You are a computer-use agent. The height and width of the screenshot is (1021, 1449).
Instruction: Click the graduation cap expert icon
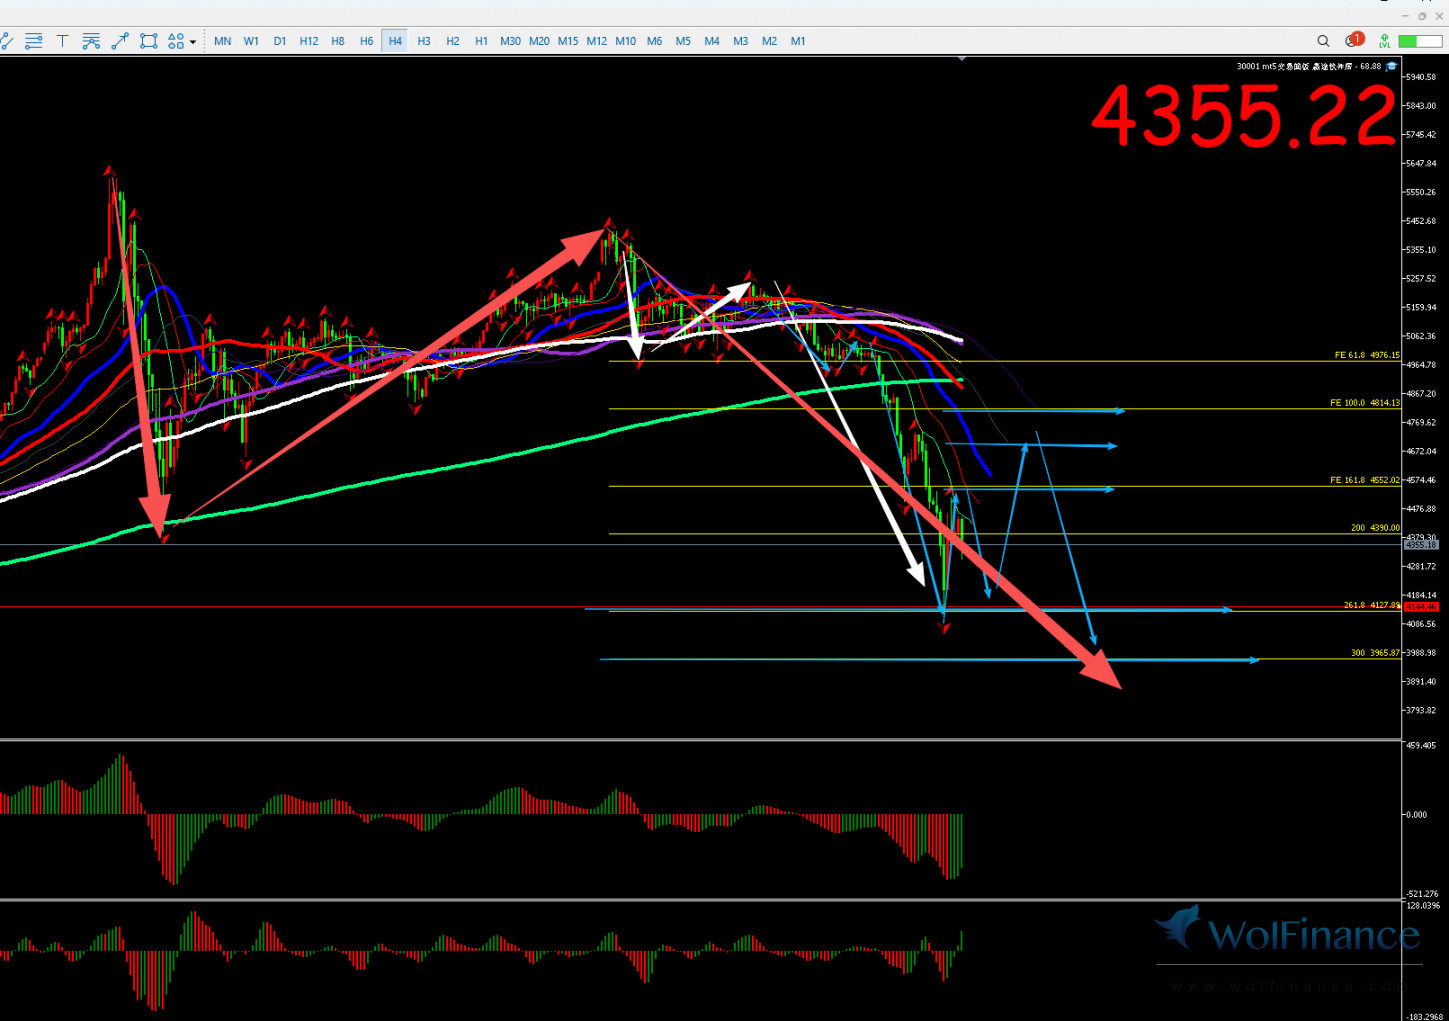pos(1391,67)
